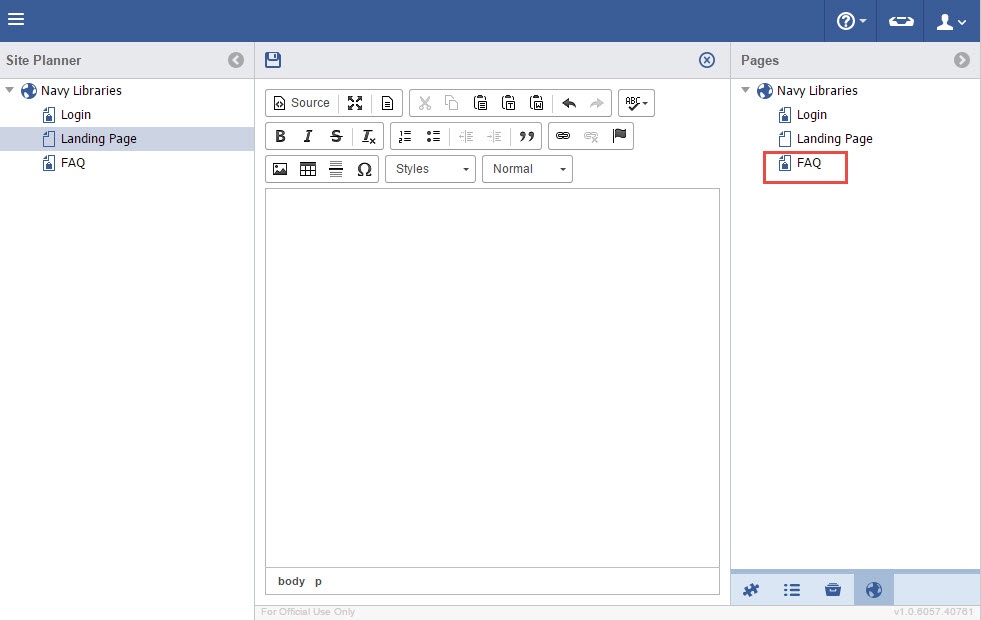The height and width of the screenshot is (620, 981).
Task: Click inside the empty editor text area
Action: click(x=492, y=377)
